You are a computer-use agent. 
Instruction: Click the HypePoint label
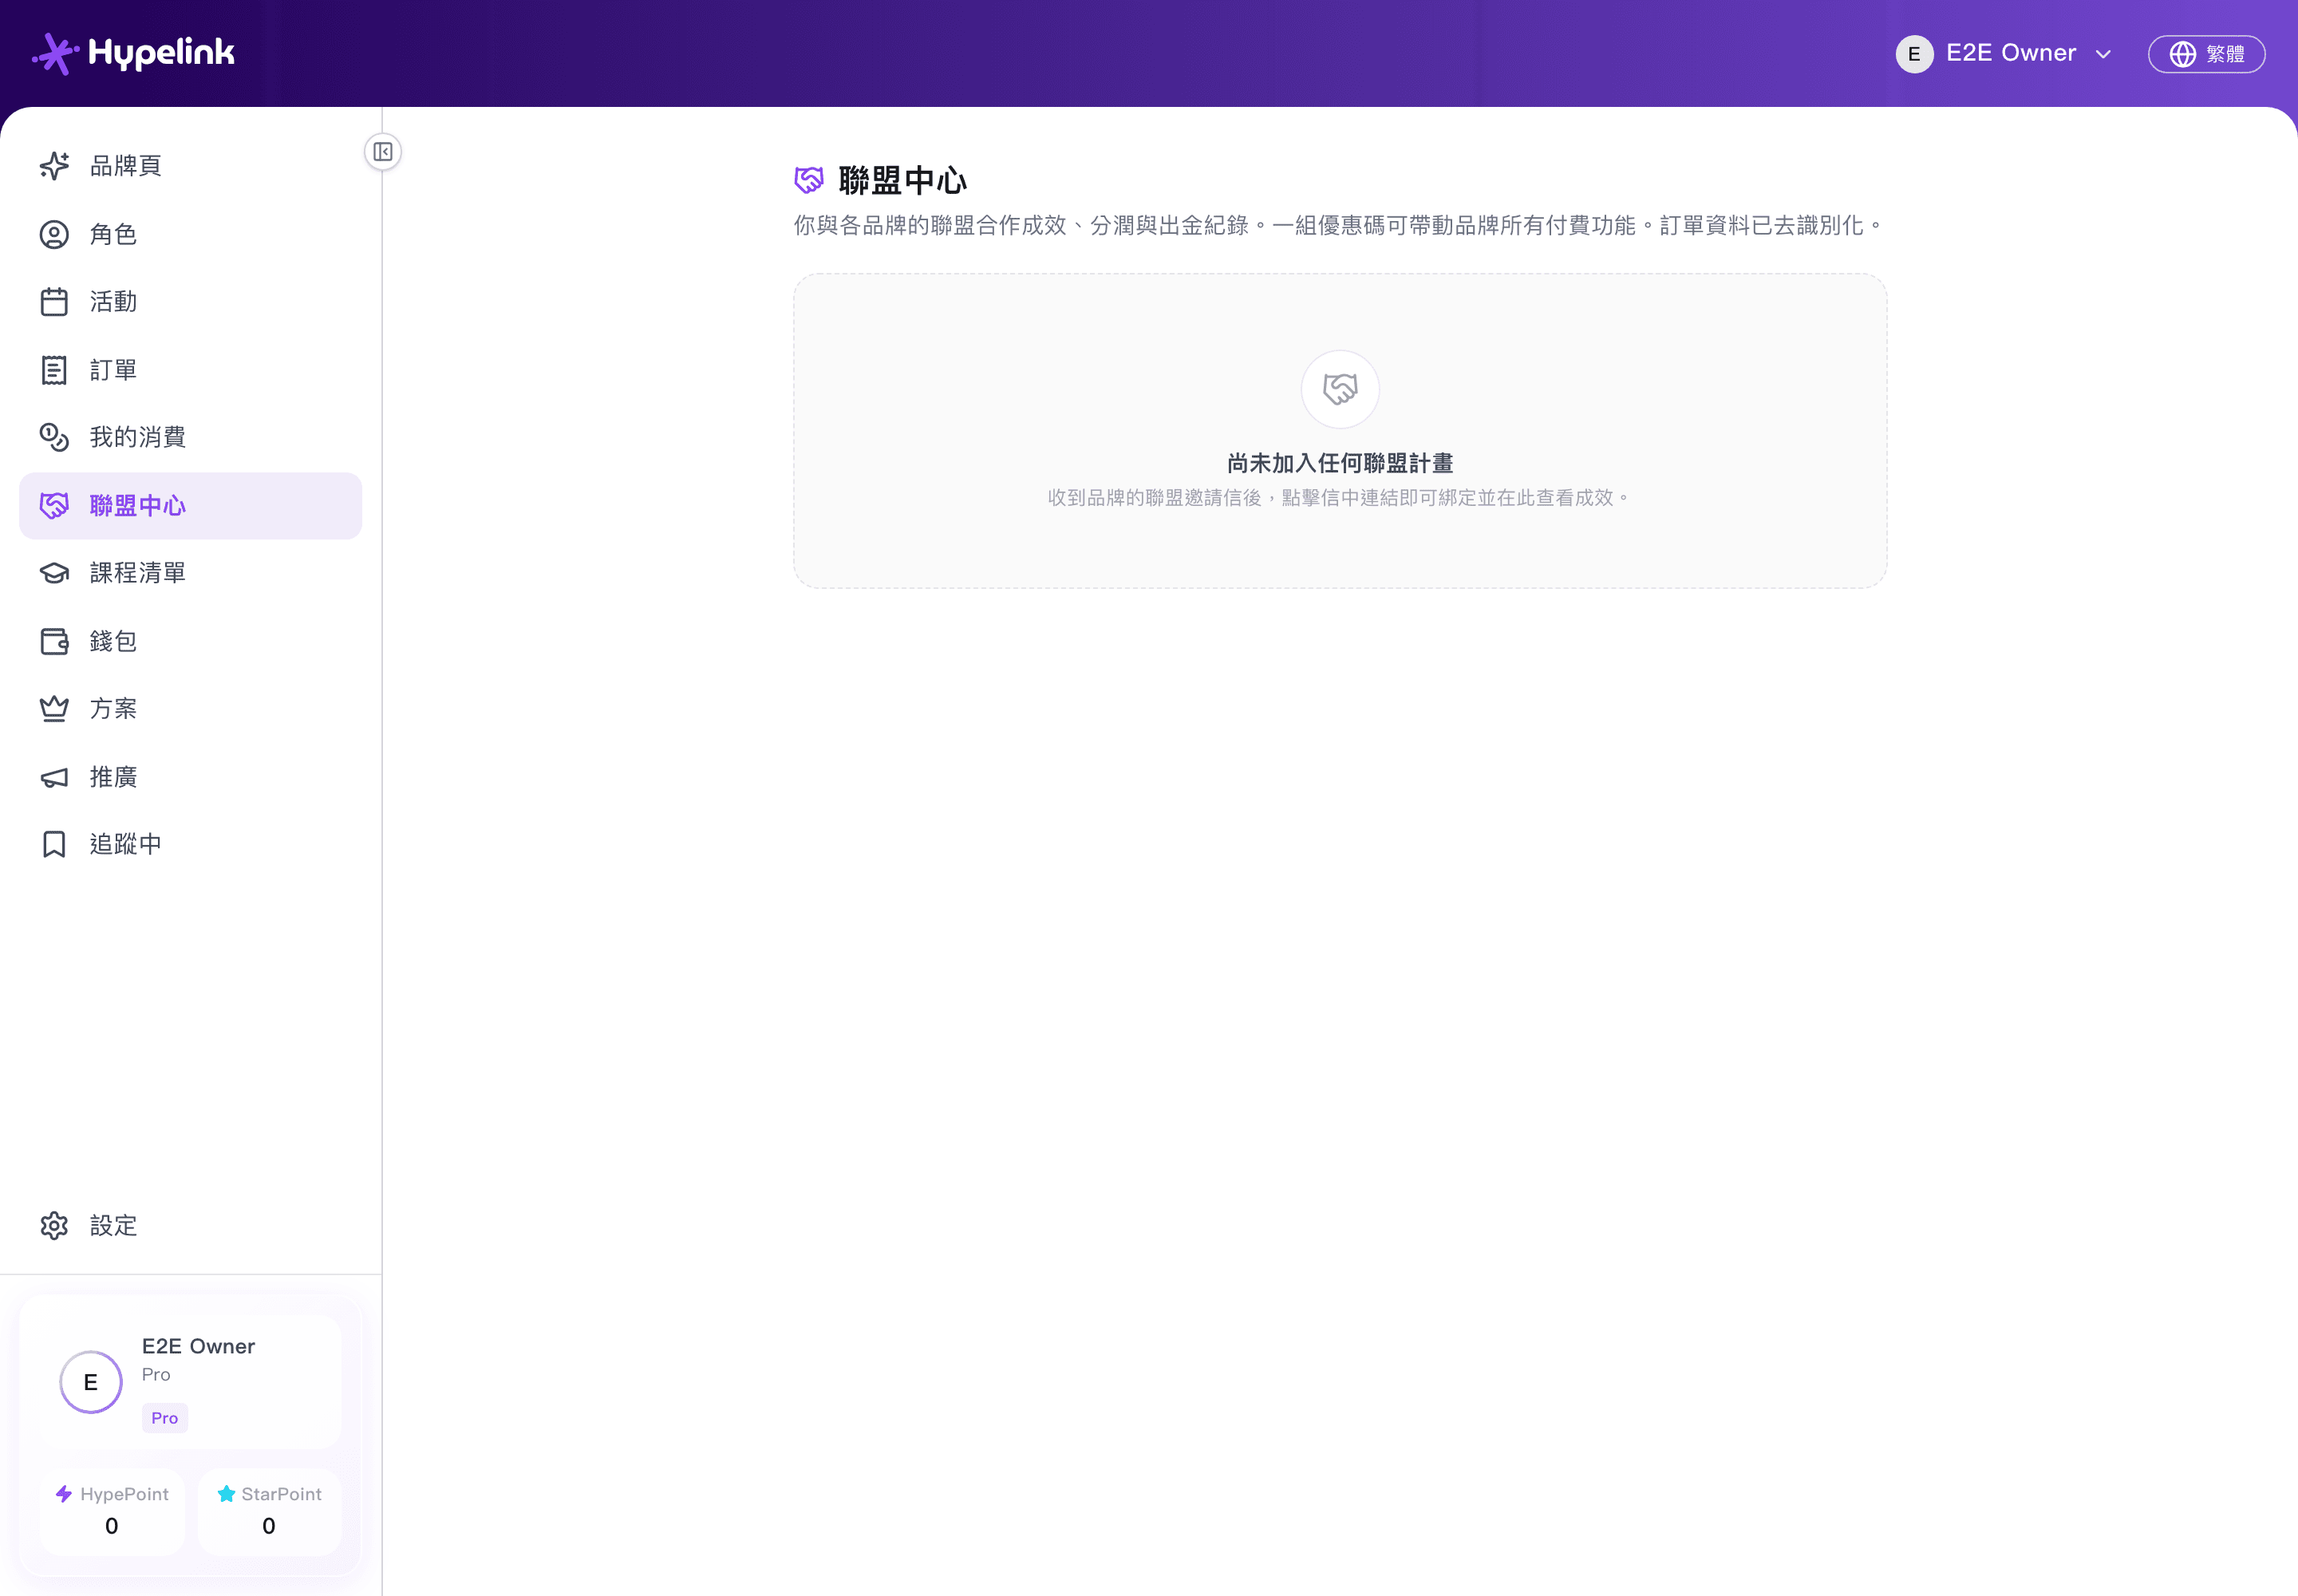click(x=125, y=1494)
